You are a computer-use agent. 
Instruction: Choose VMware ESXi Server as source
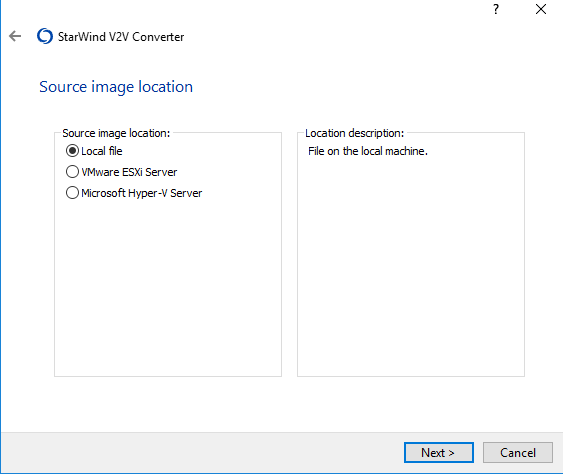pos(121,172)
